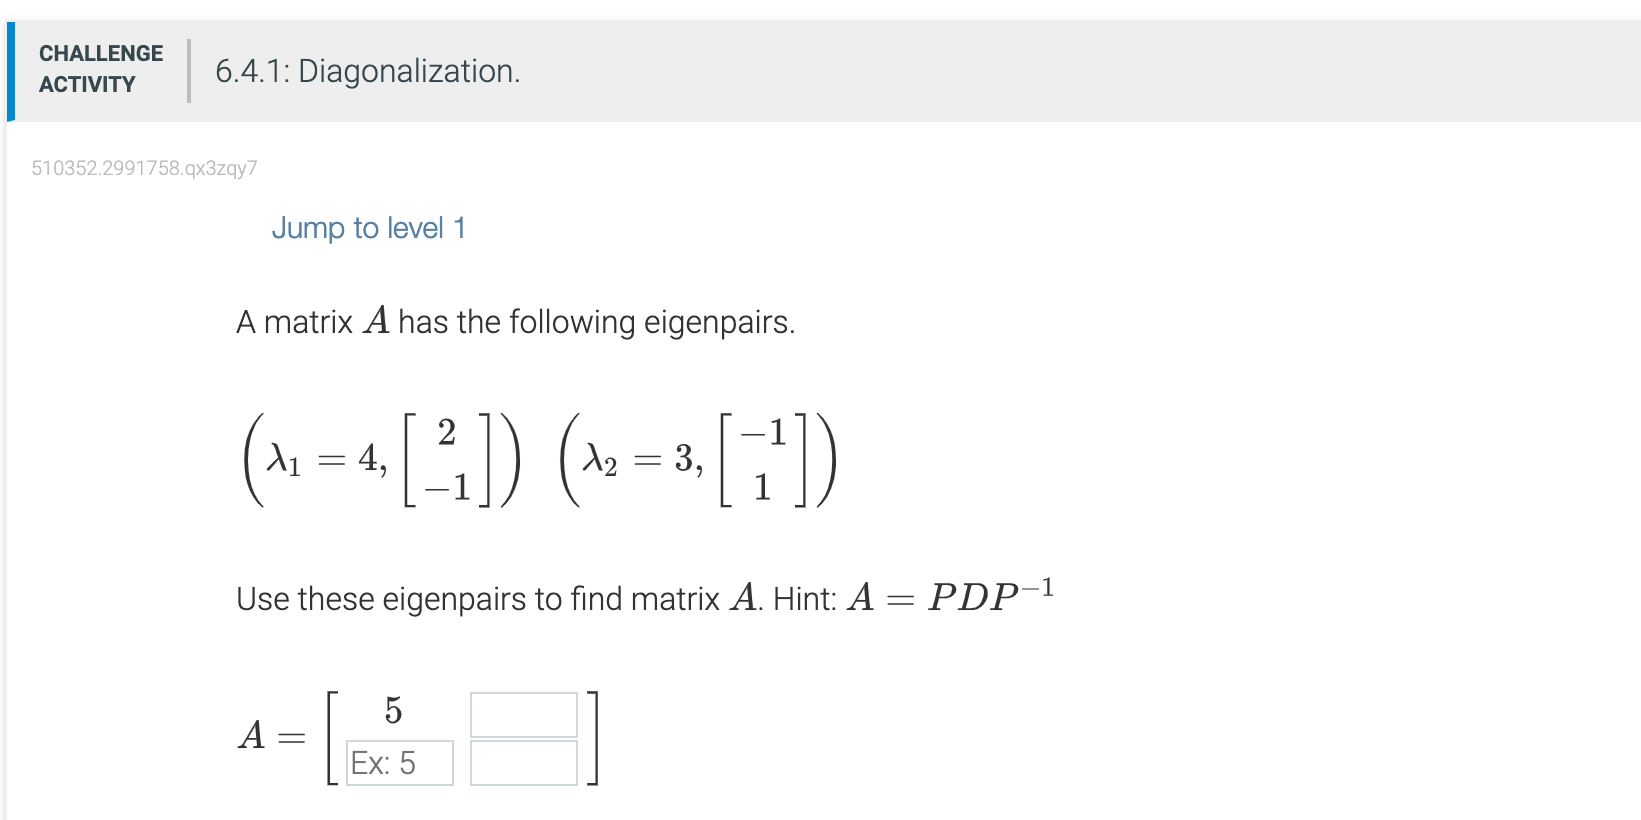This screenshot has height=820, width=1641.
Task: Click the CHALLENGE ACTIVITY label
Action: coord(100,68)
